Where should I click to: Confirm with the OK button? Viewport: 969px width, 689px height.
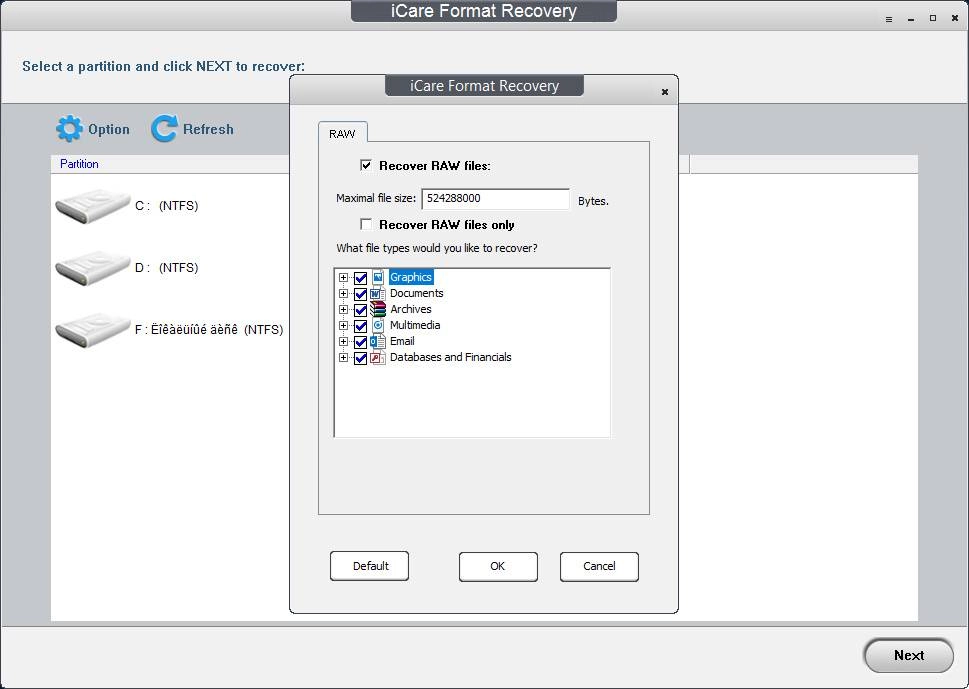click(x=498, y=567)
